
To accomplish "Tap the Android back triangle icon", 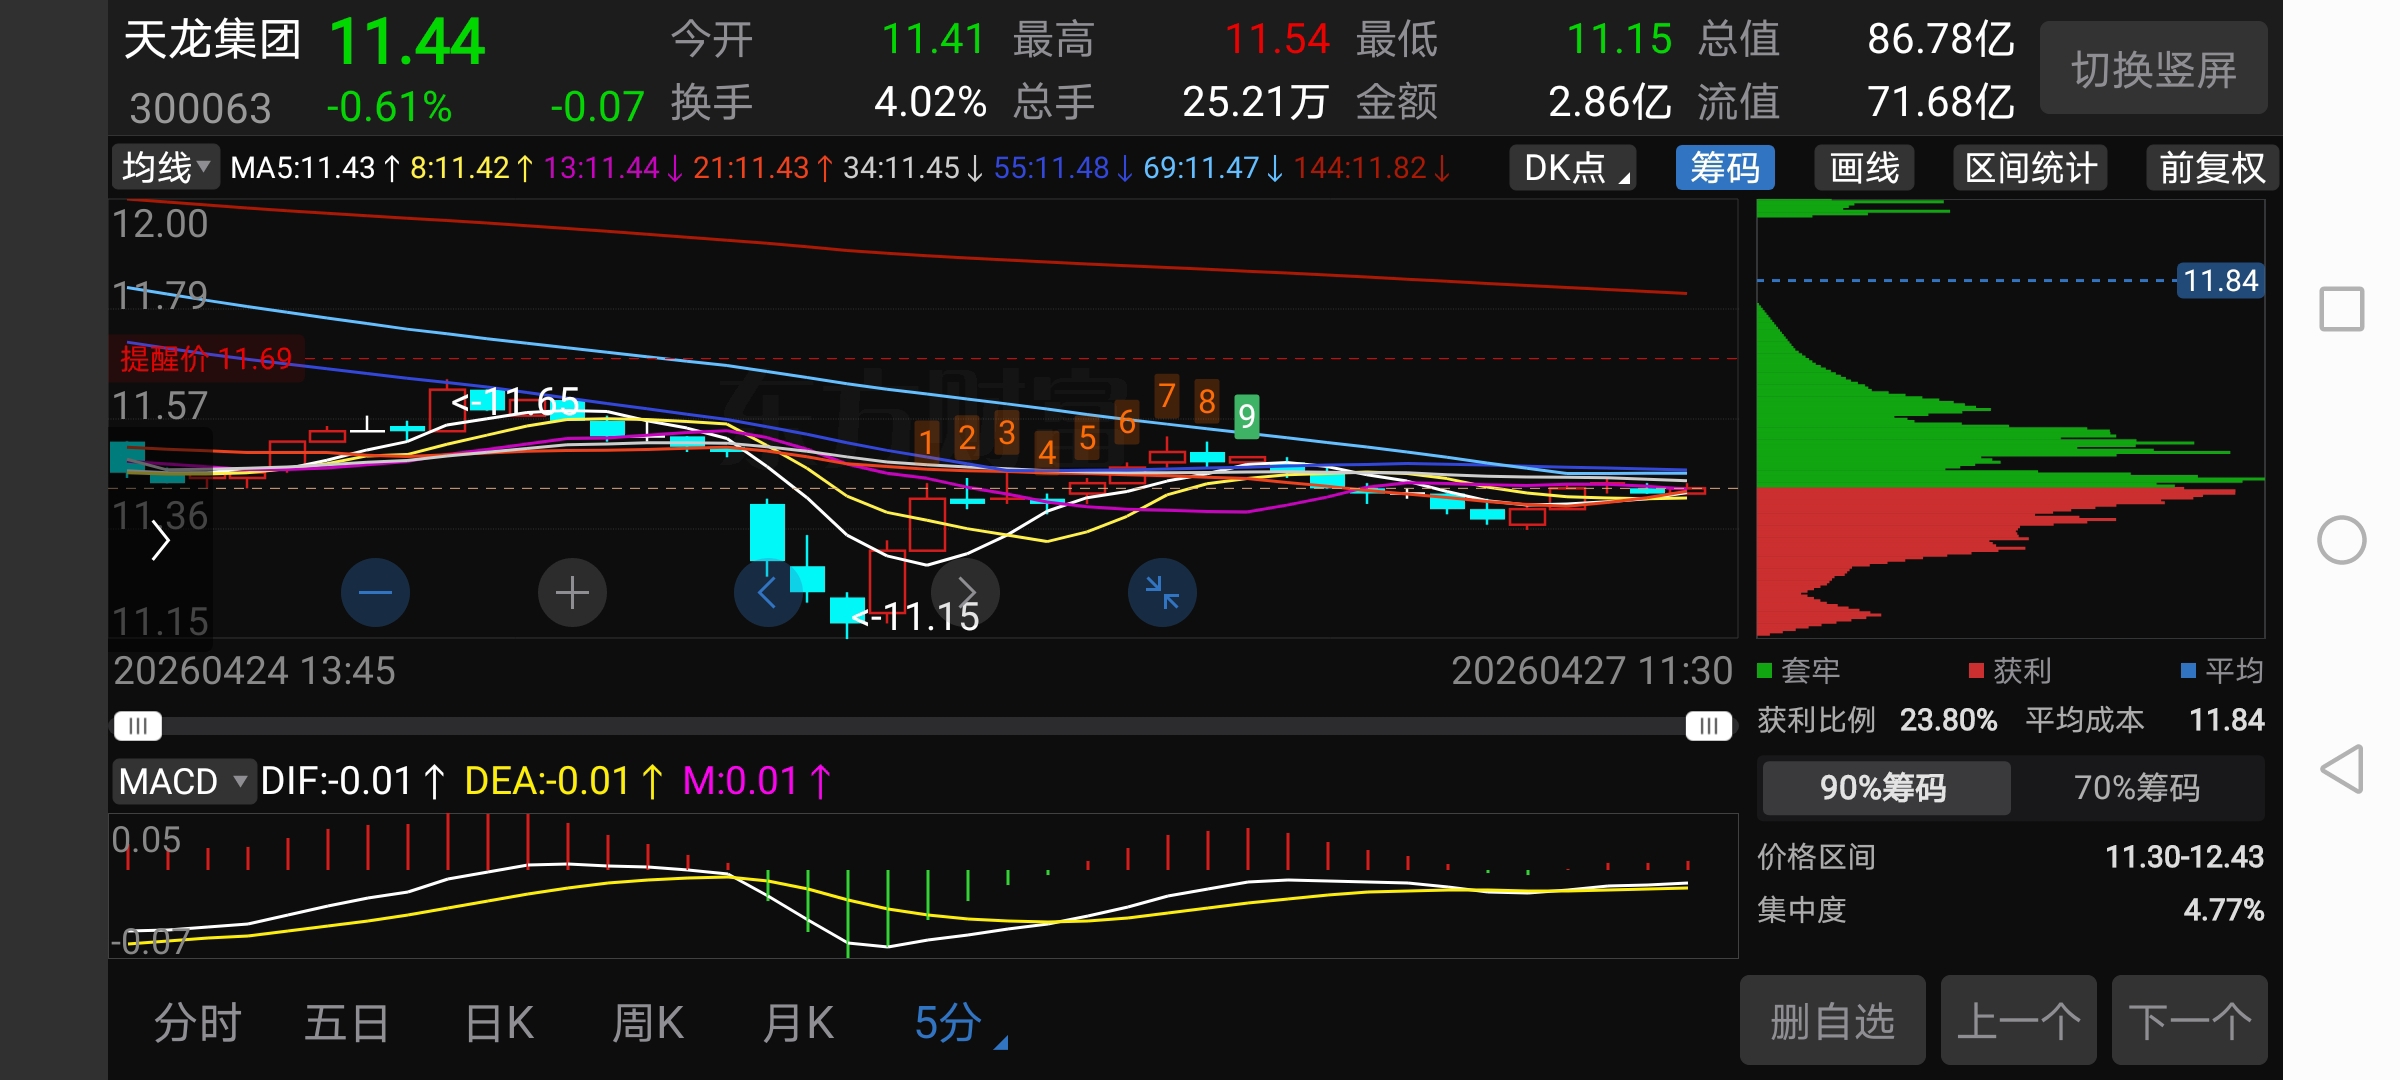I will click(x=2341, y=769).
